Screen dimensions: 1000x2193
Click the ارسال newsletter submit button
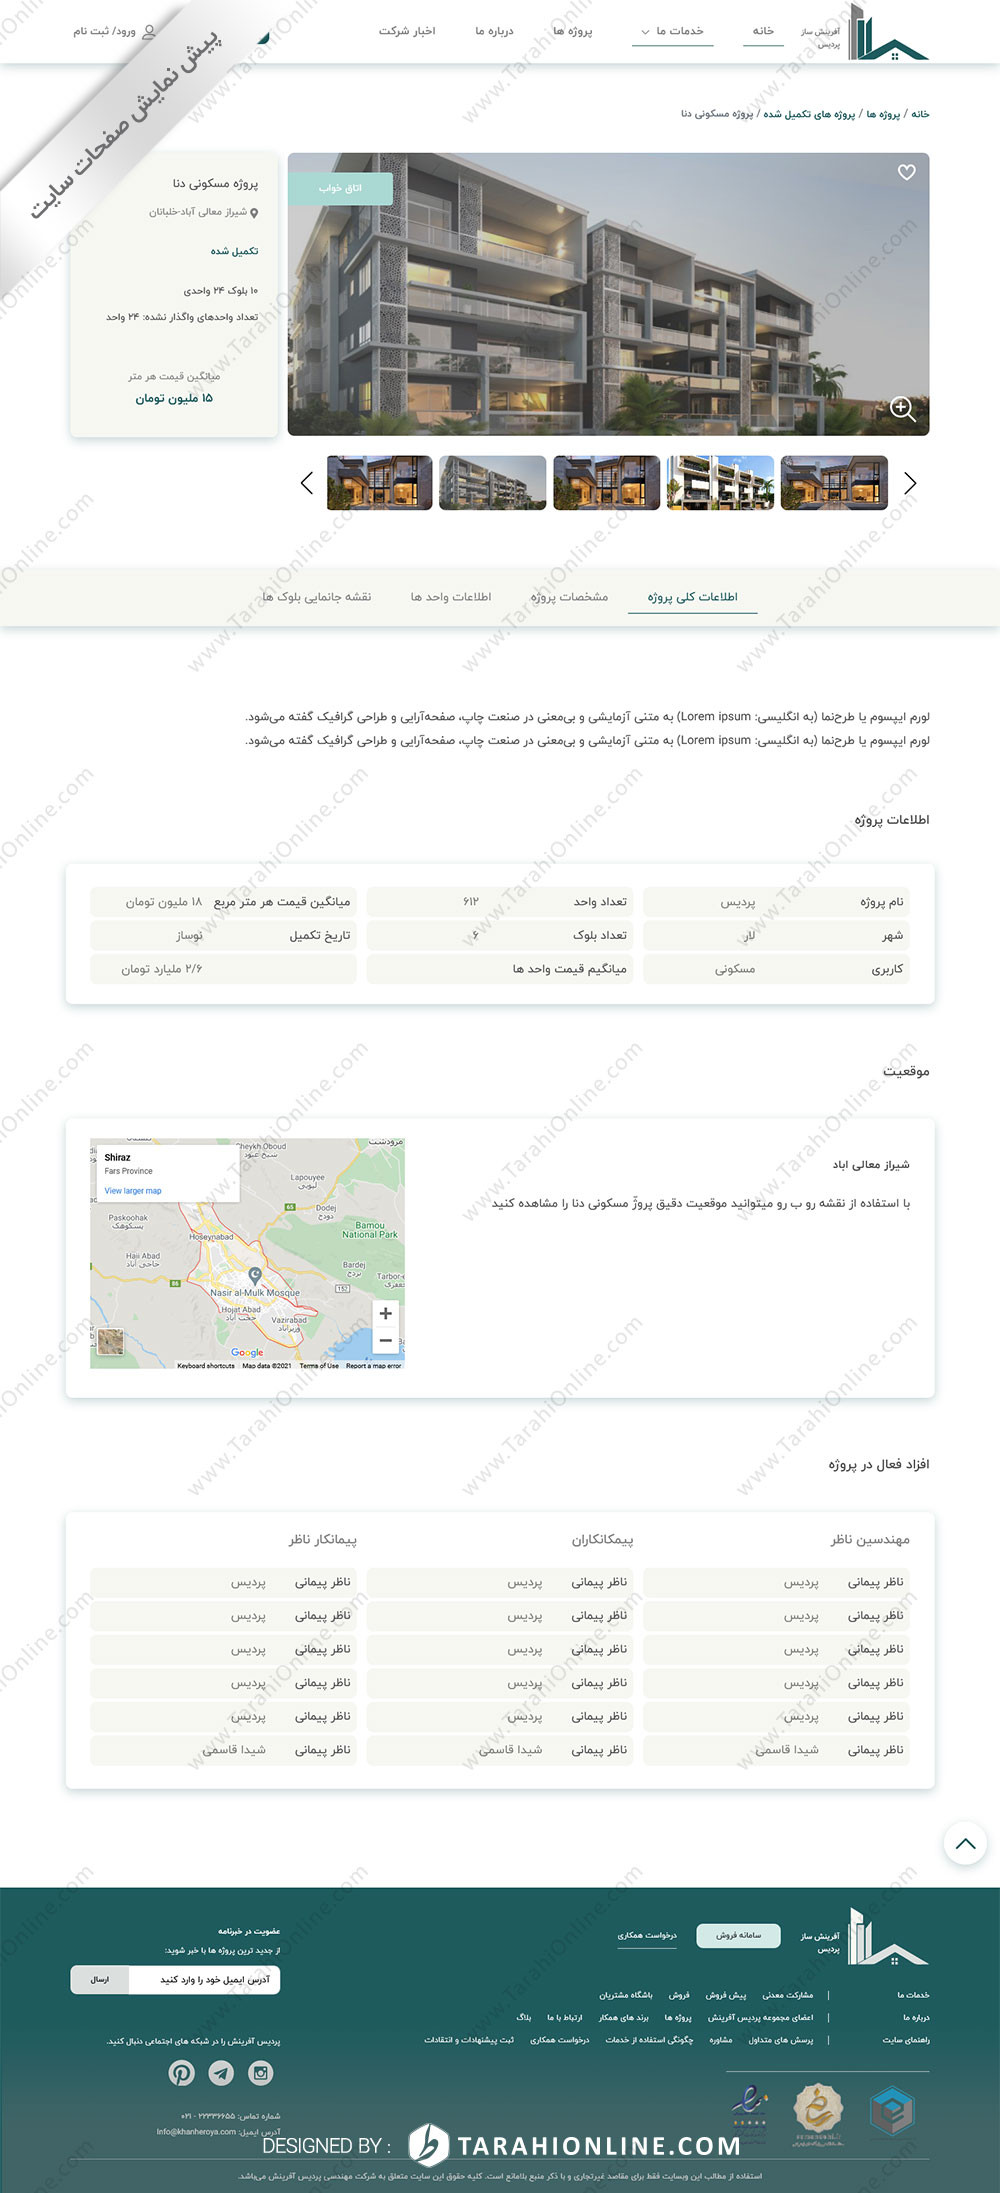pyautogui.click(x=100, y=1979)
